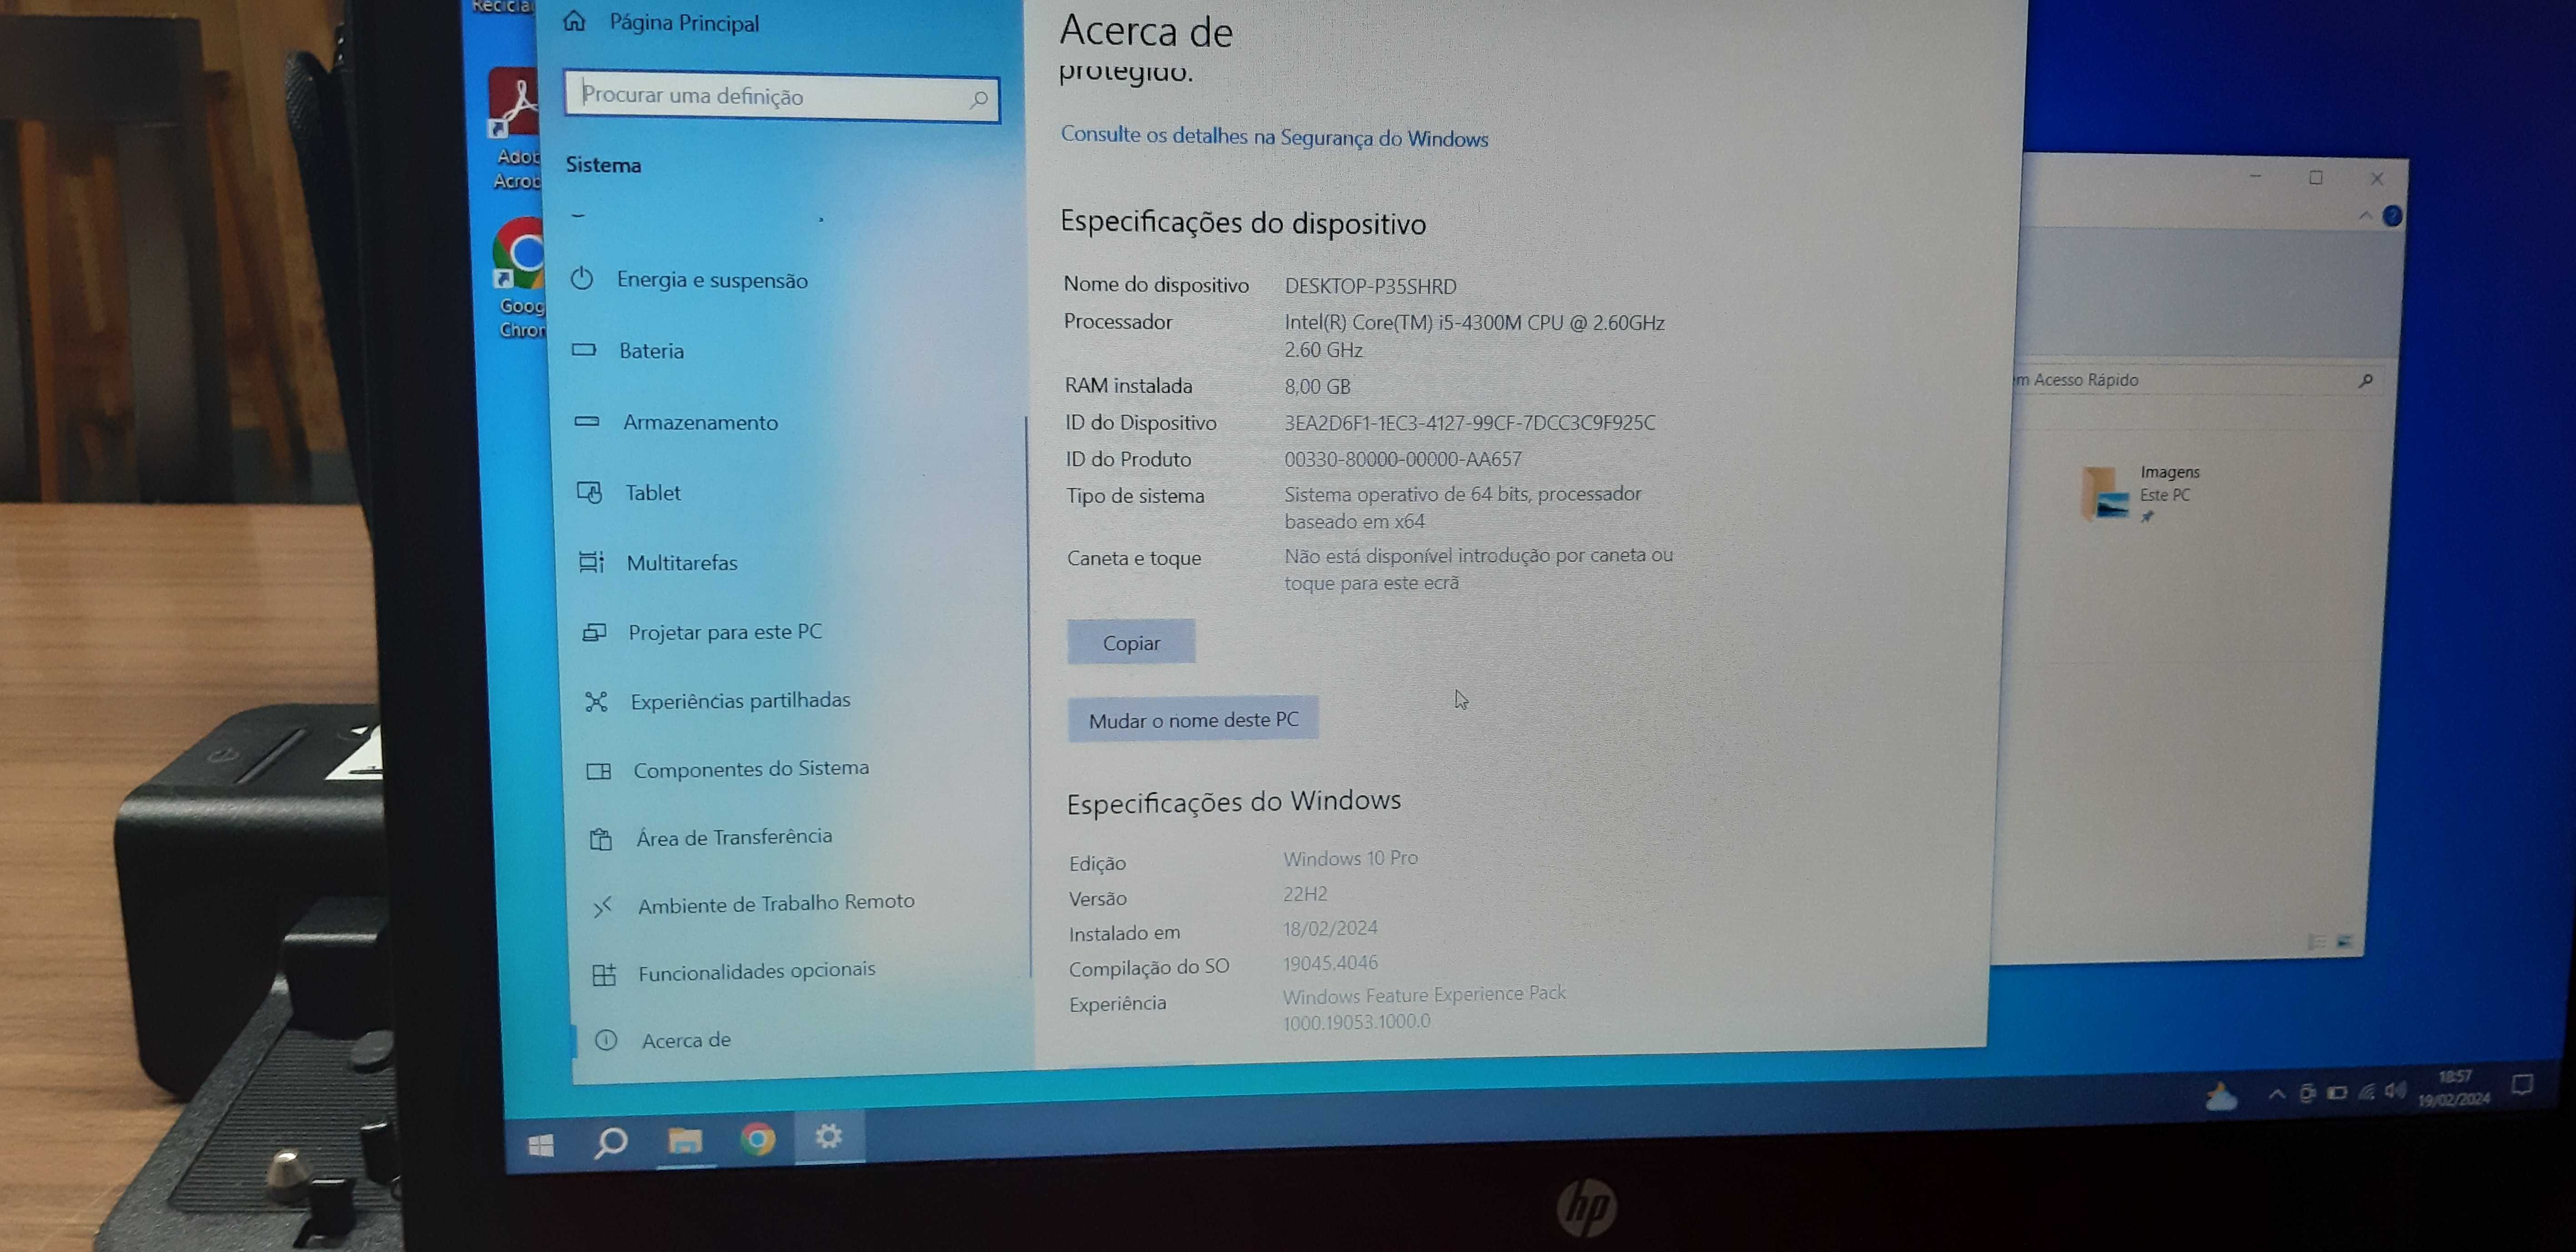Open Componentes do Sistema page
This screenshot has height=1252, width=2576.
point(751,769)
